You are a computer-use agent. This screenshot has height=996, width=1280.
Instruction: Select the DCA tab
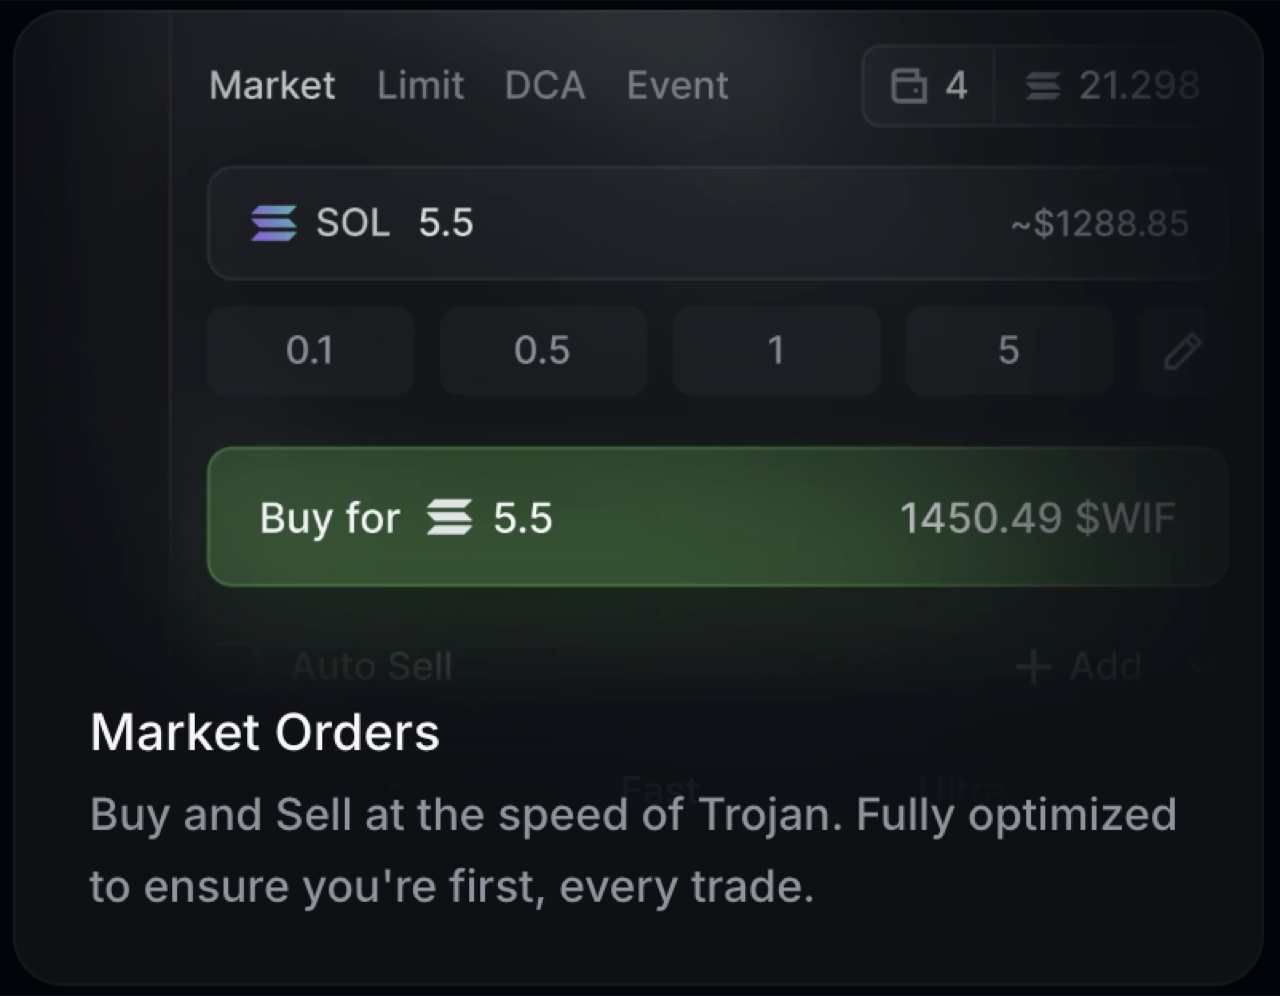click(x=545, y=86)
